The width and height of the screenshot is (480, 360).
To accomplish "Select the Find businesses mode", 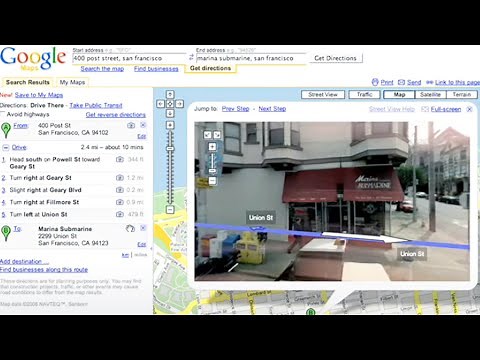I will 156,69.
